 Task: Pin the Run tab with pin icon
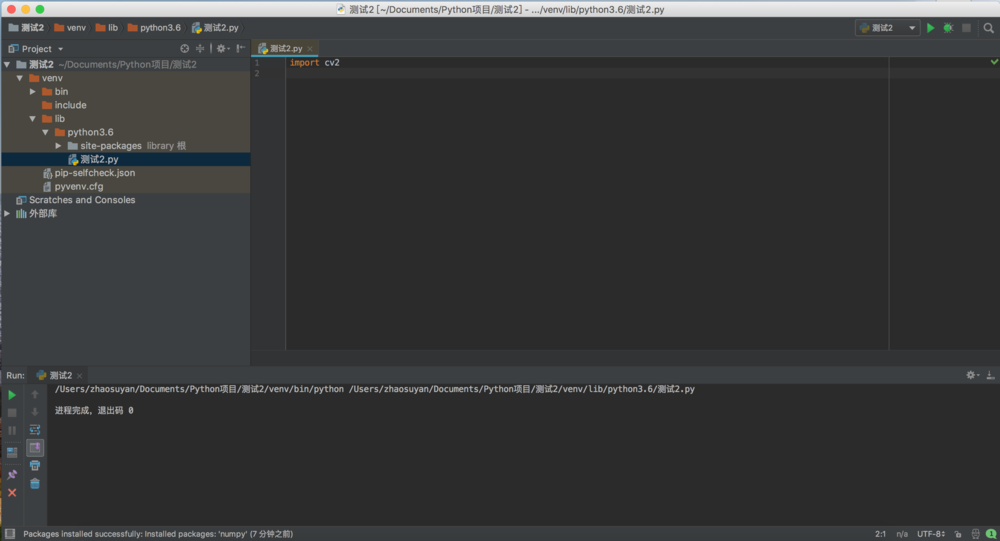(12, 475)
